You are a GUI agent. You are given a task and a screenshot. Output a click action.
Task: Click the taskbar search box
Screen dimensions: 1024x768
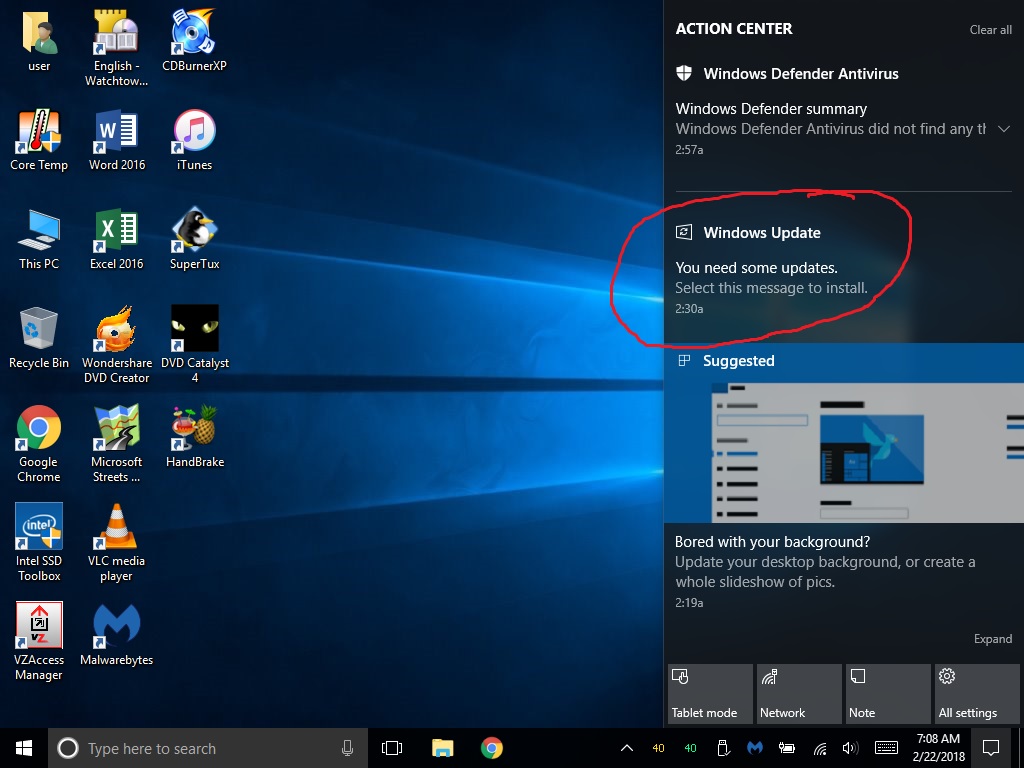pos(208,748)
